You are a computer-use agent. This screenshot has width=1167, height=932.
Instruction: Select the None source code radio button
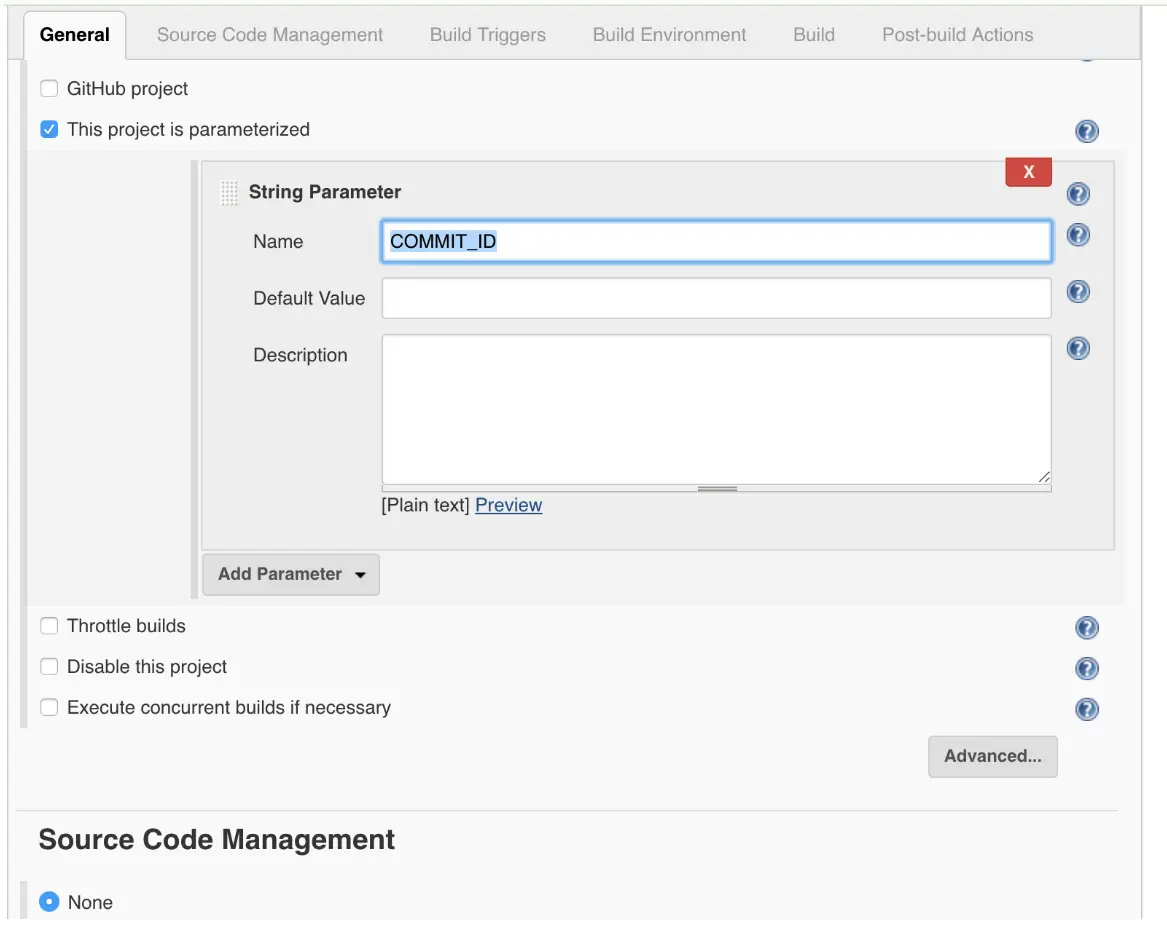(49, 902)
